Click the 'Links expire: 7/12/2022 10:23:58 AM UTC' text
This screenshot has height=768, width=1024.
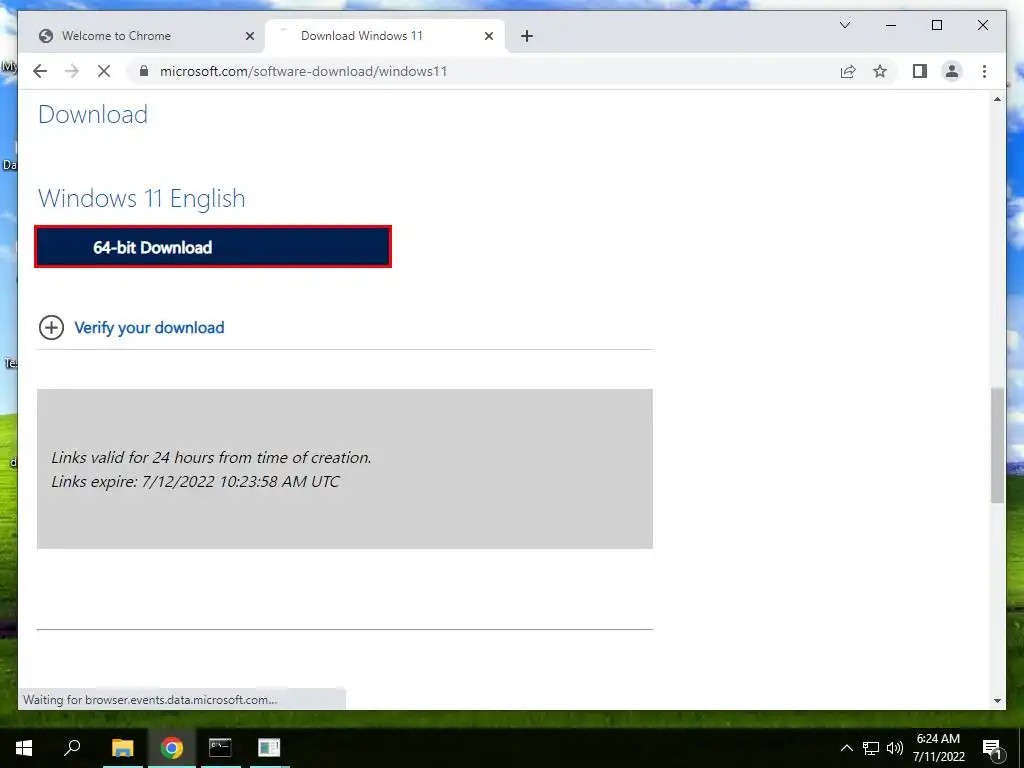pos(195,482)
